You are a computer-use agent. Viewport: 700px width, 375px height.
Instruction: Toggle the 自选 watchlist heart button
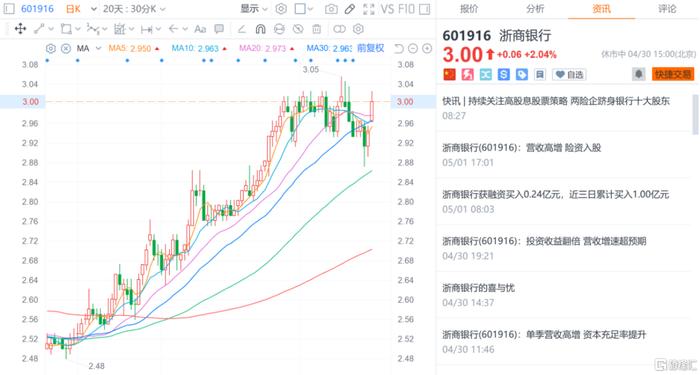click(x=569, y=75)
